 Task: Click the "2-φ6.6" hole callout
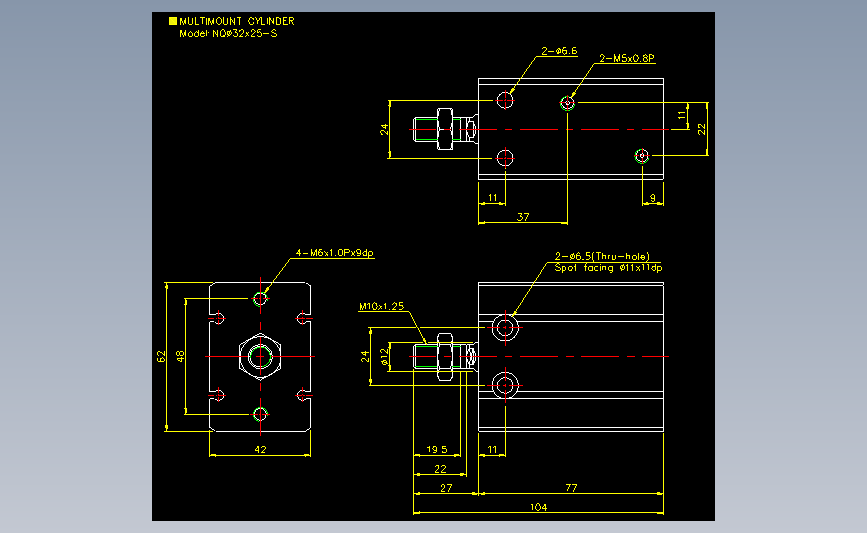(x=559, y=51)
